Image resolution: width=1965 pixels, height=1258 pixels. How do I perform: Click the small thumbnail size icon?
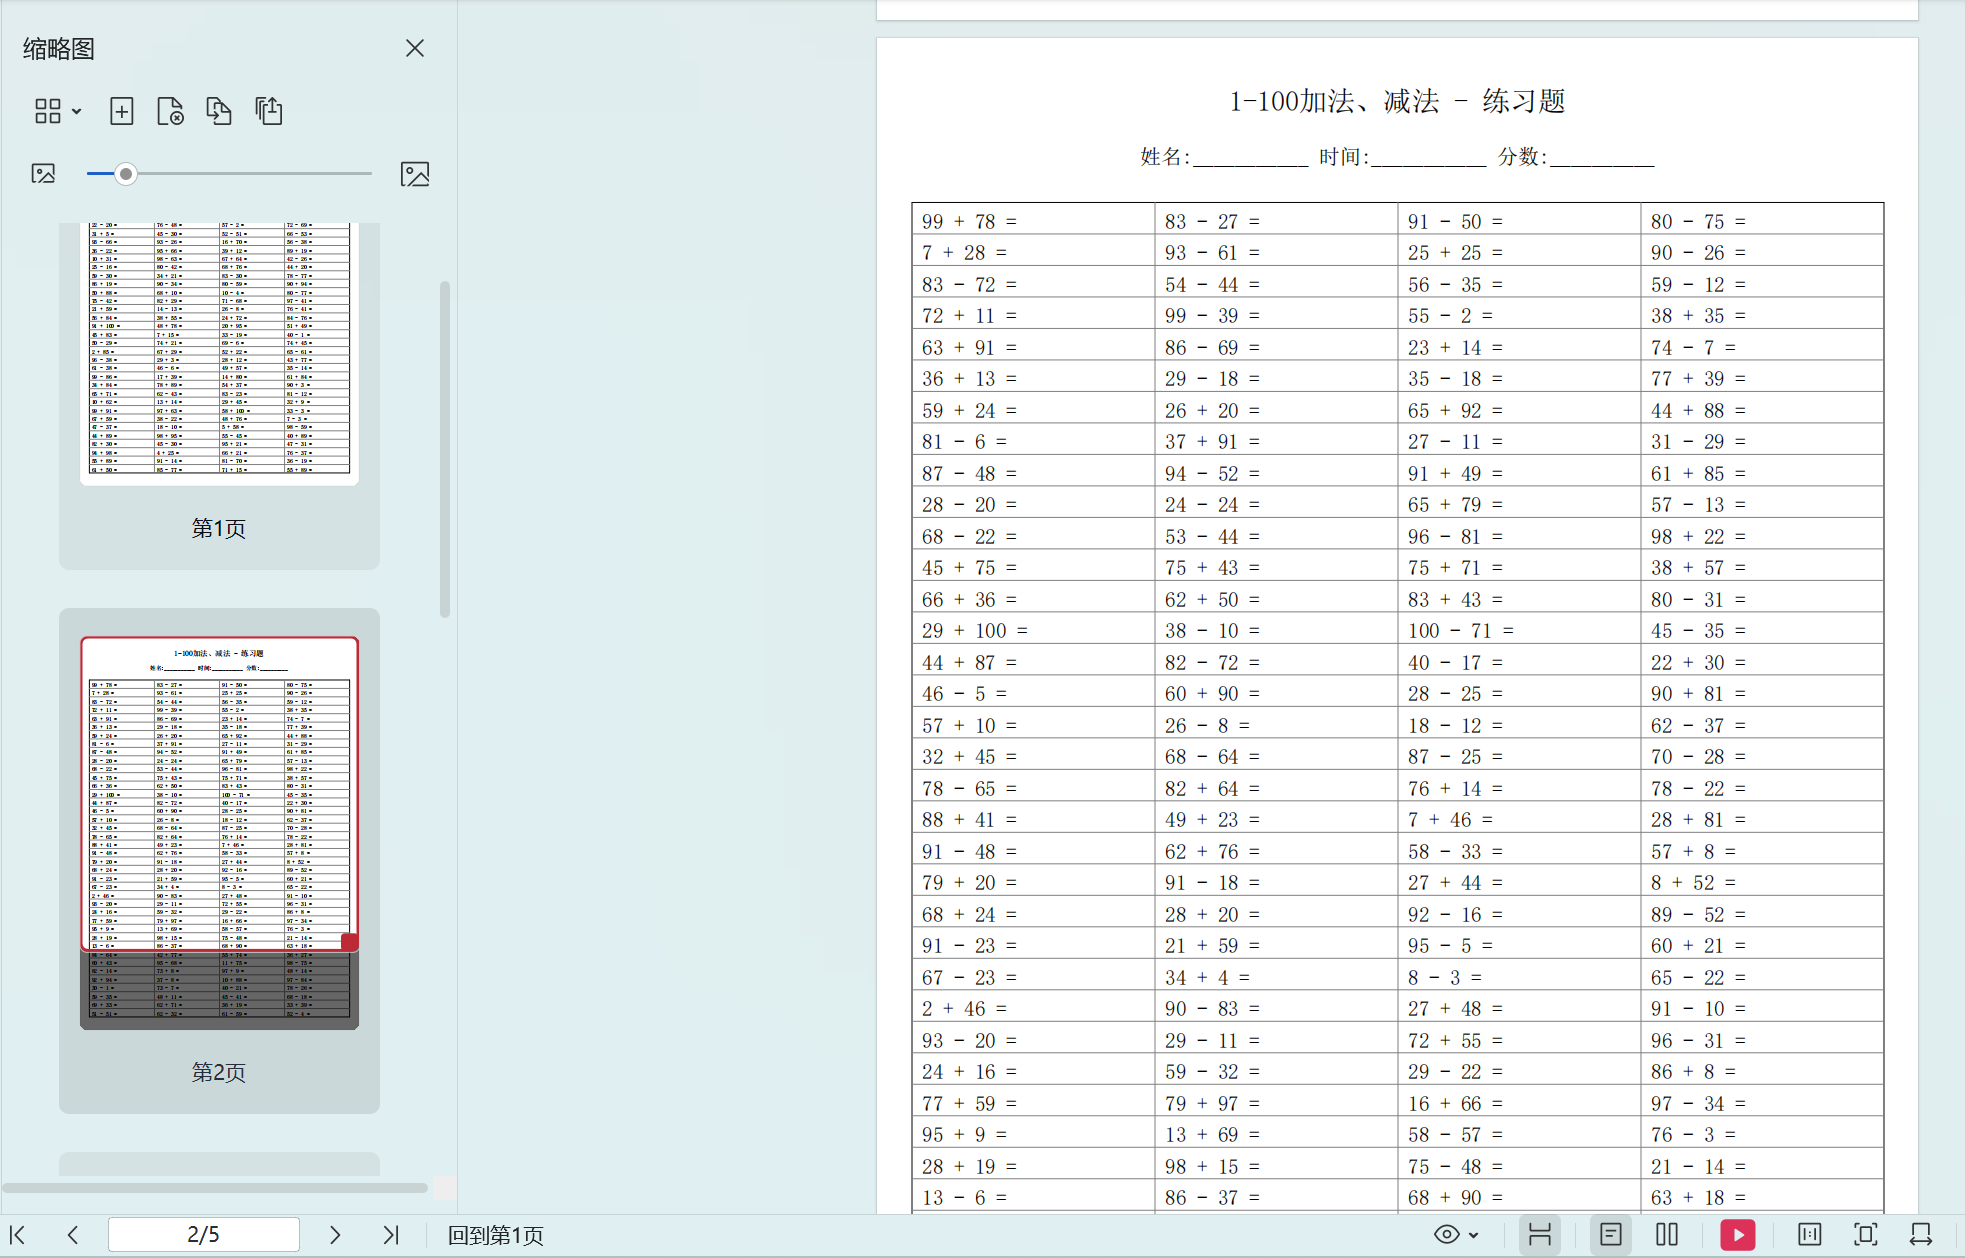coord(43,174)
